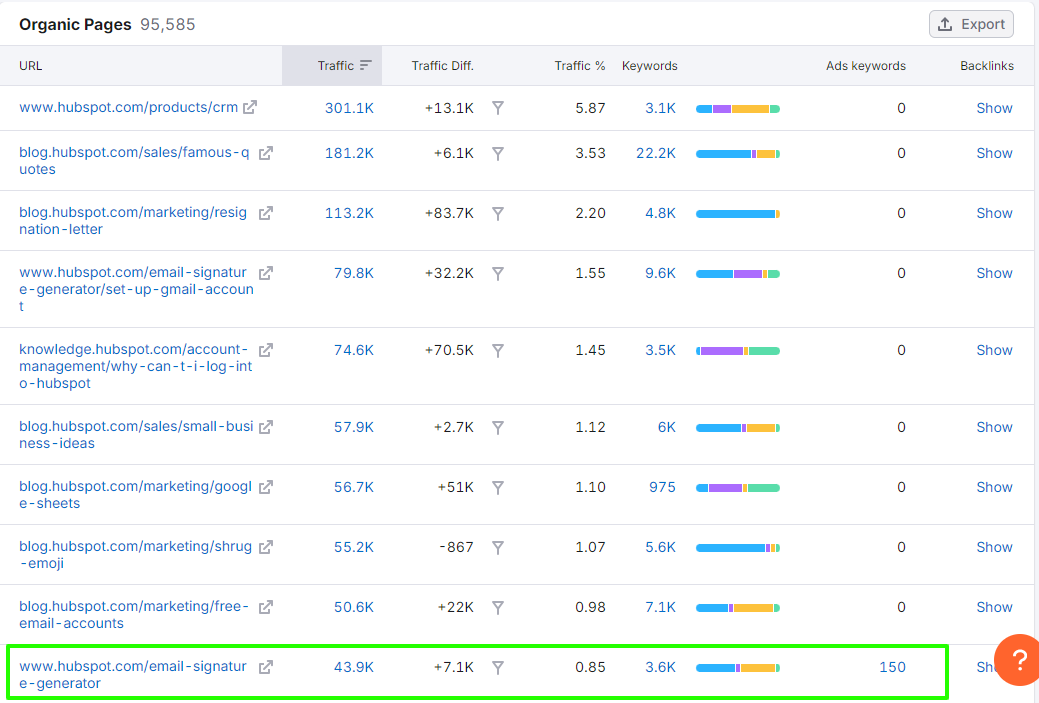1039x703 pixels.
Task: Click the 150 ads keywords value
Action: coord(893,667)
